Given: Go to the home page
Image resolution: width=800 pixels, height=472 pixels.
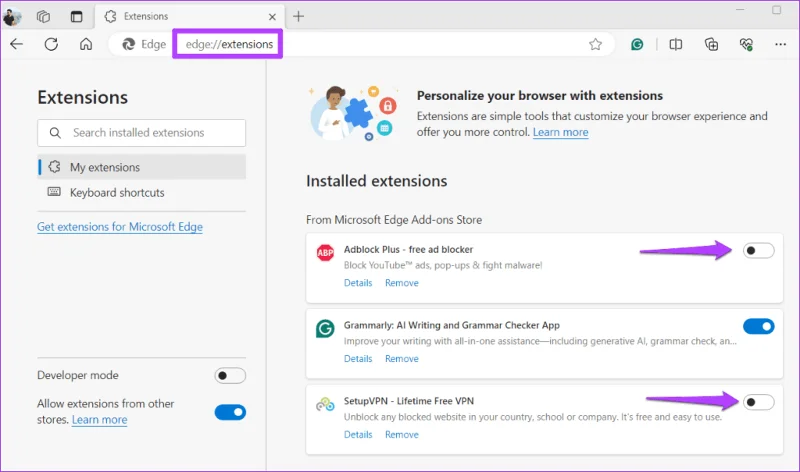Looking at the screenshot, I should pyautogui.click(x=86, y=44).
